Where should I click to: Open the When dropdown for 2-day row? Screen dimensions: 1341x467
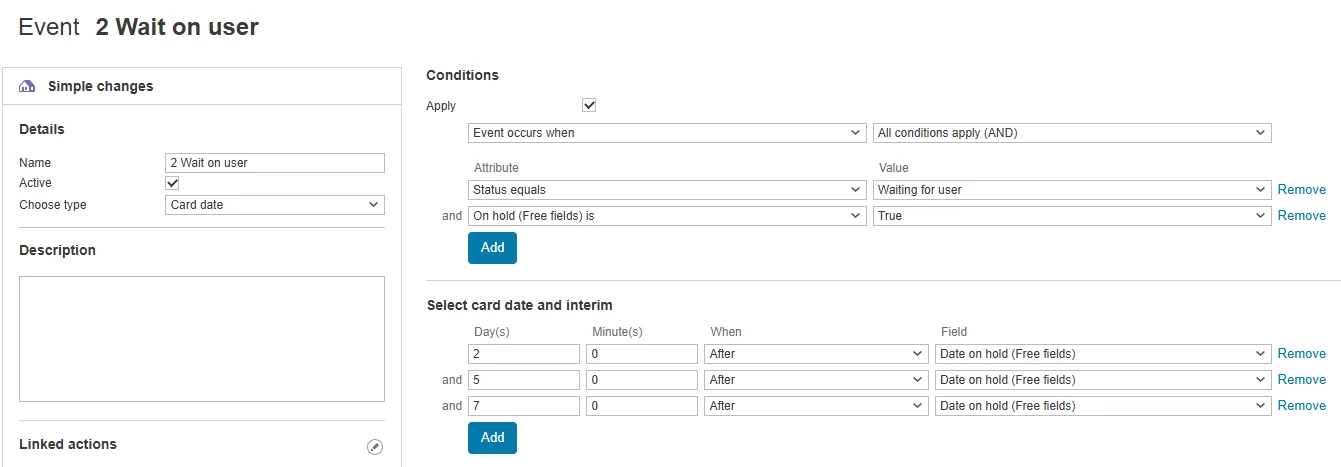(x=816, y=354)
